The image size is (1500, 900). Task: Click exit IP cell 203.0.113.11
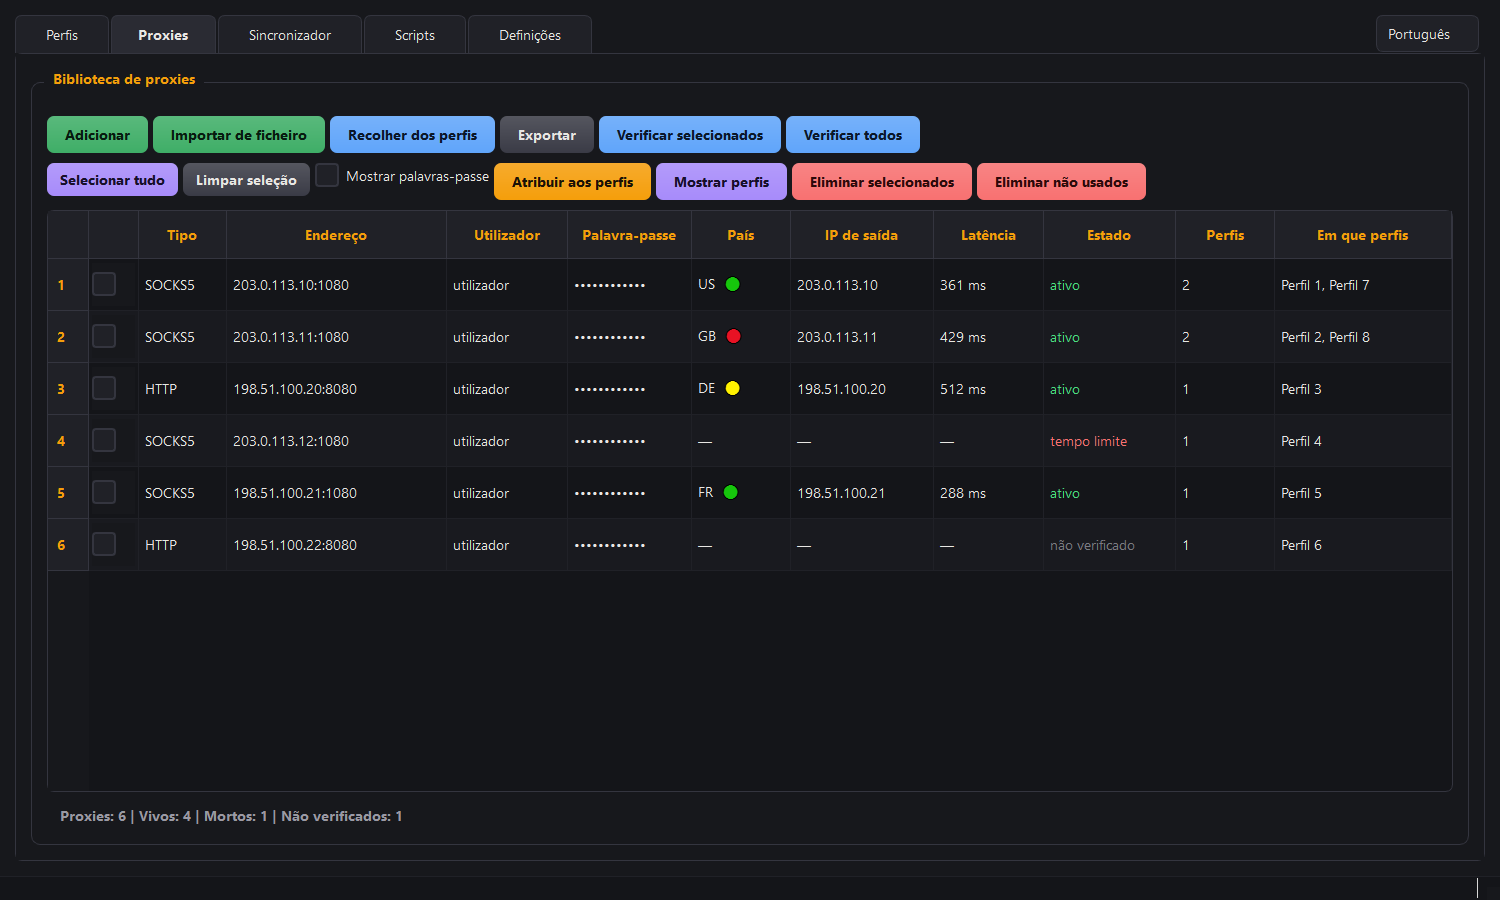pos(861,337)
